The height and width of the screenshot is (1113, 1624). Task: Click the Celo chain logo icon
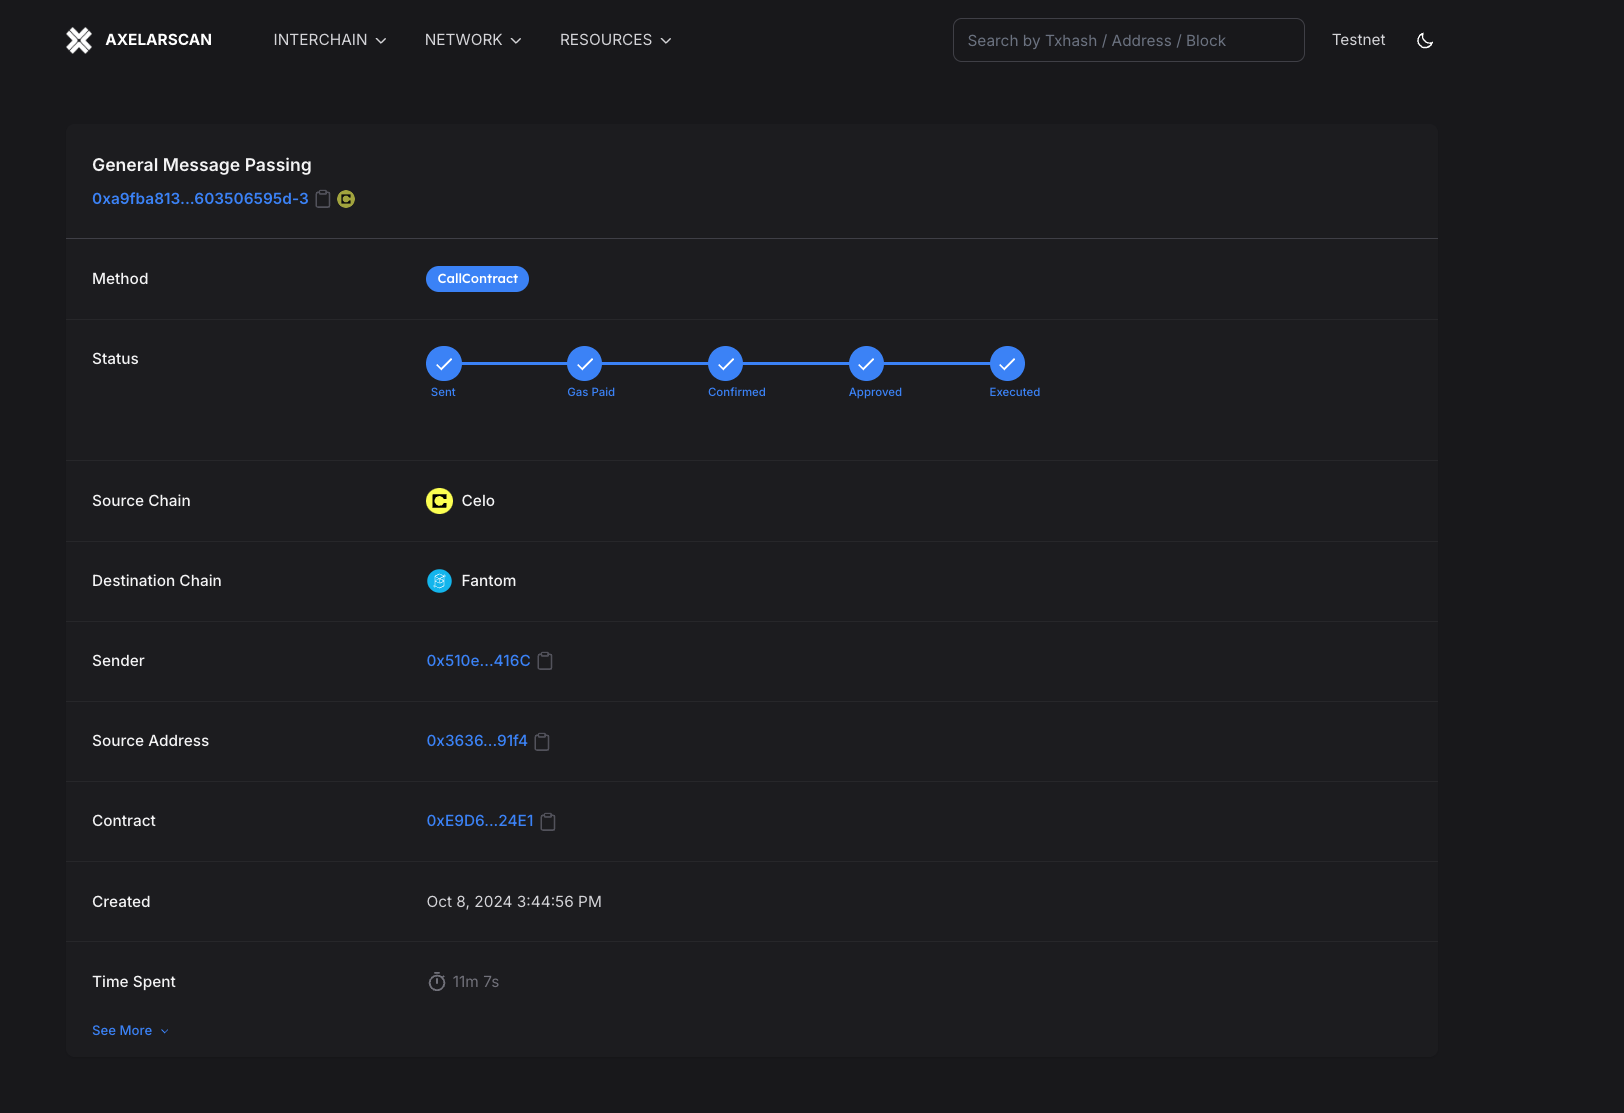(x=439, y=501)
